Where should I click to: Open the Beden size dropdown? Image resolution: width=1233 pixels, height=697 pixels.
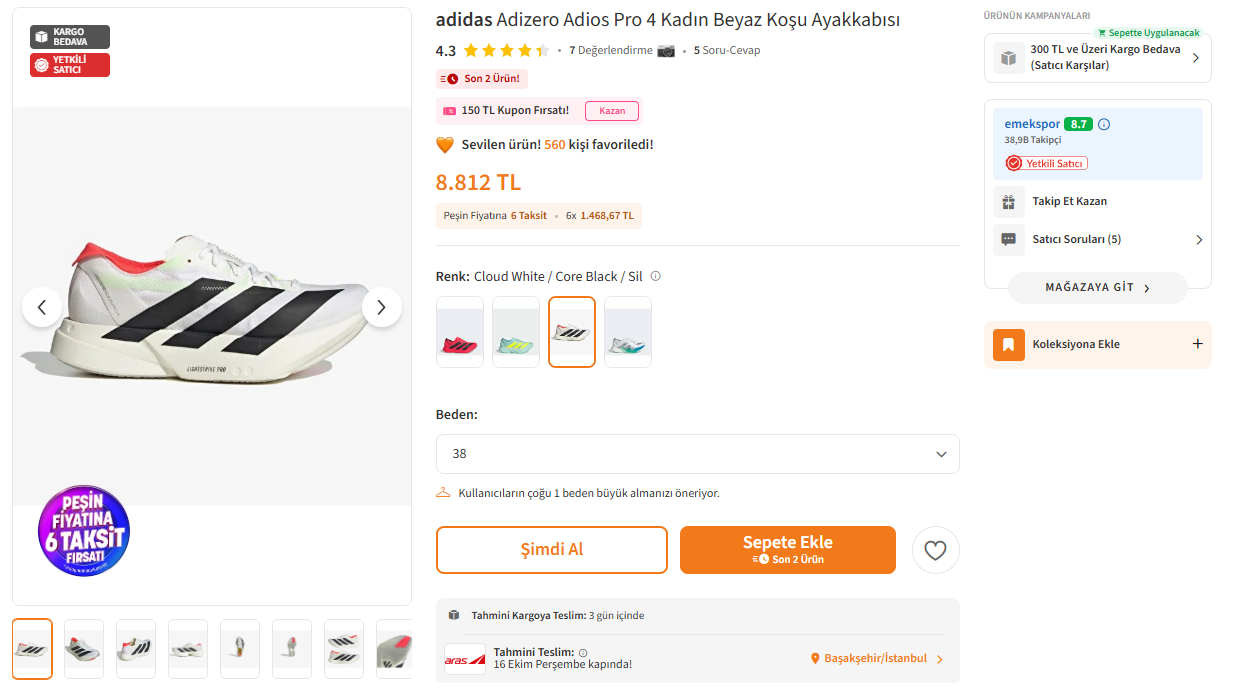click(697, 454)
